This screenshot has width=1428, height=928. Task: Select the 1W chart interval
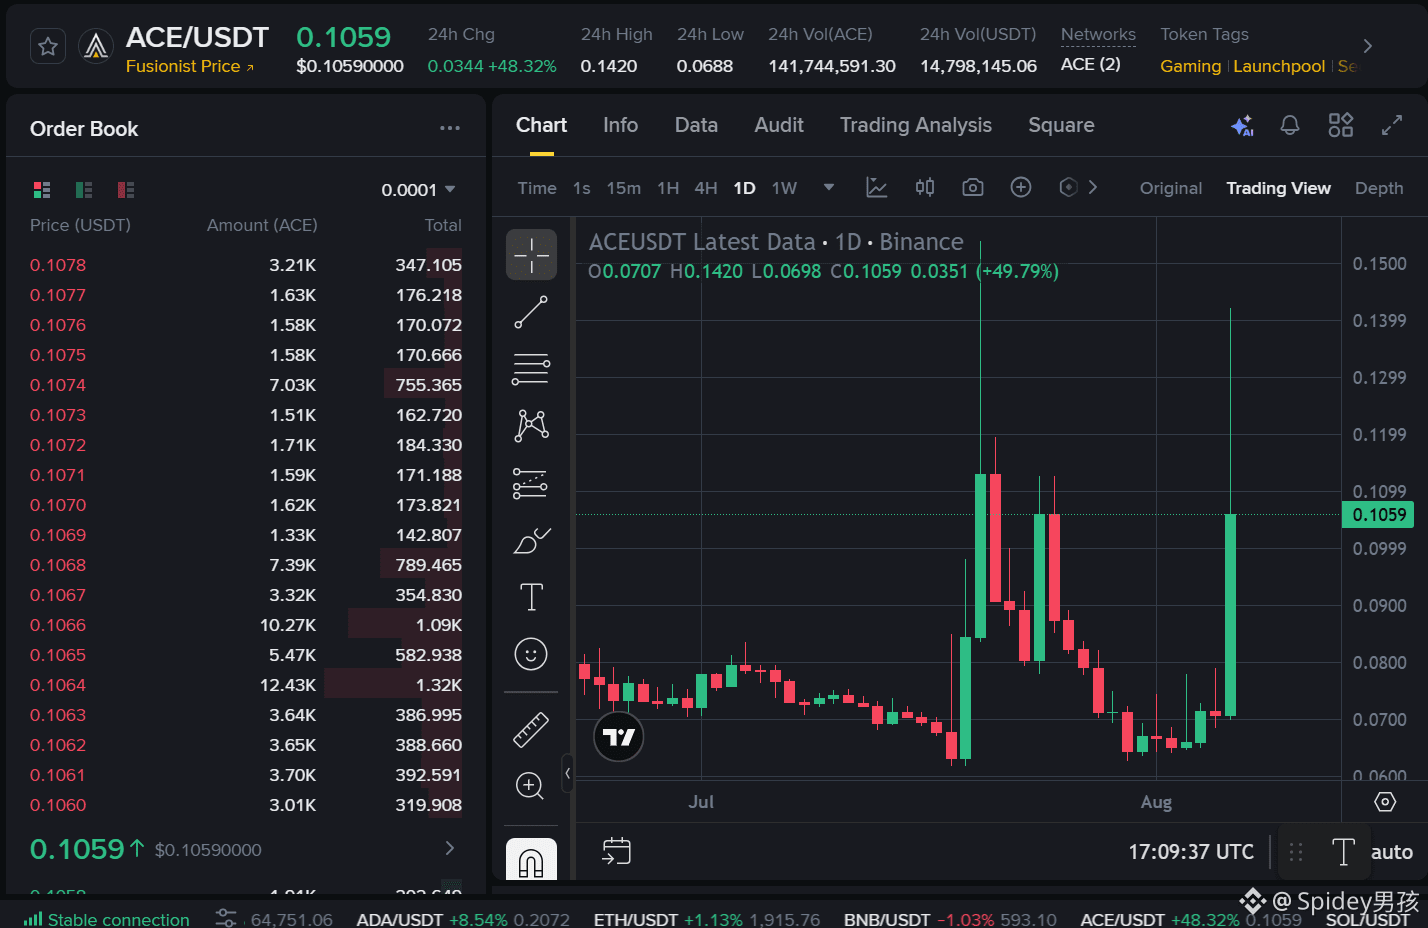784,188
